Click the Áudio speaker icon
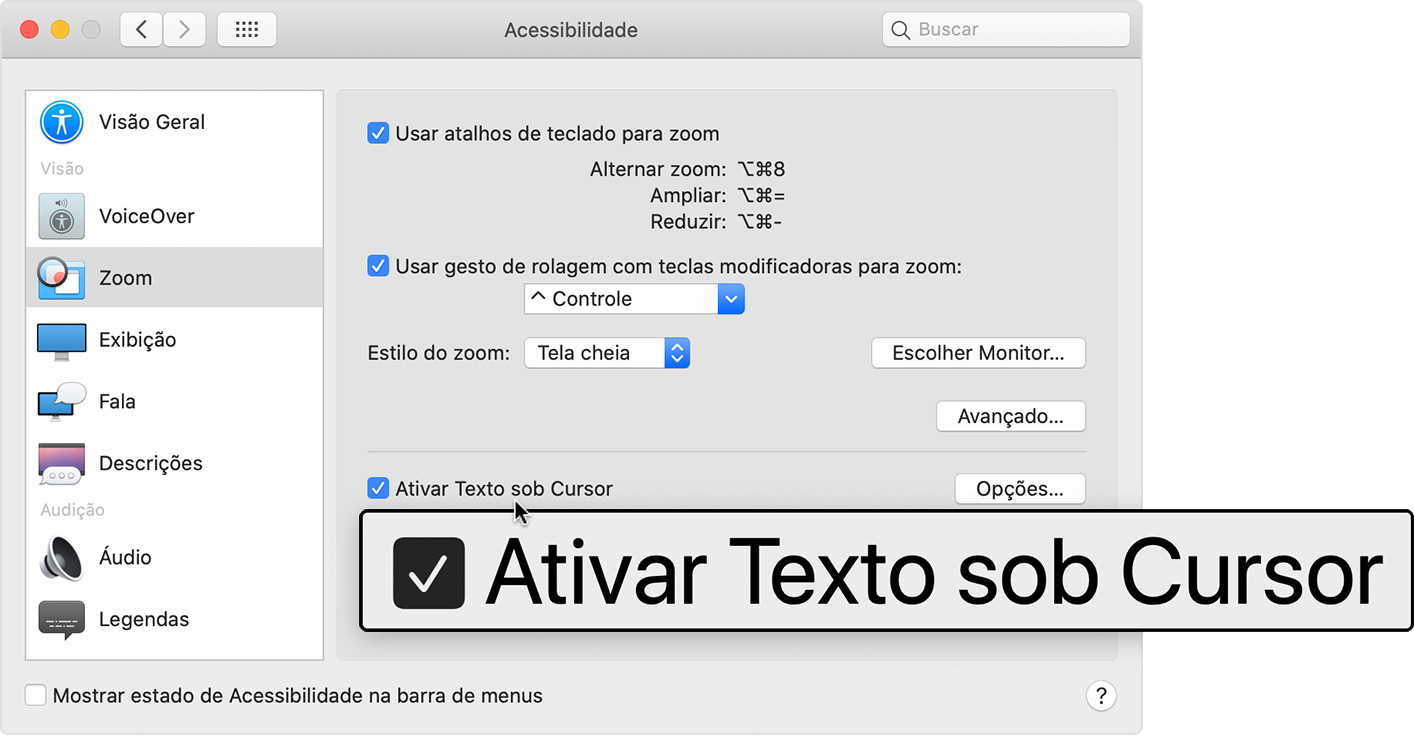This screenshot has height=736, width=1414. (60, 557)
